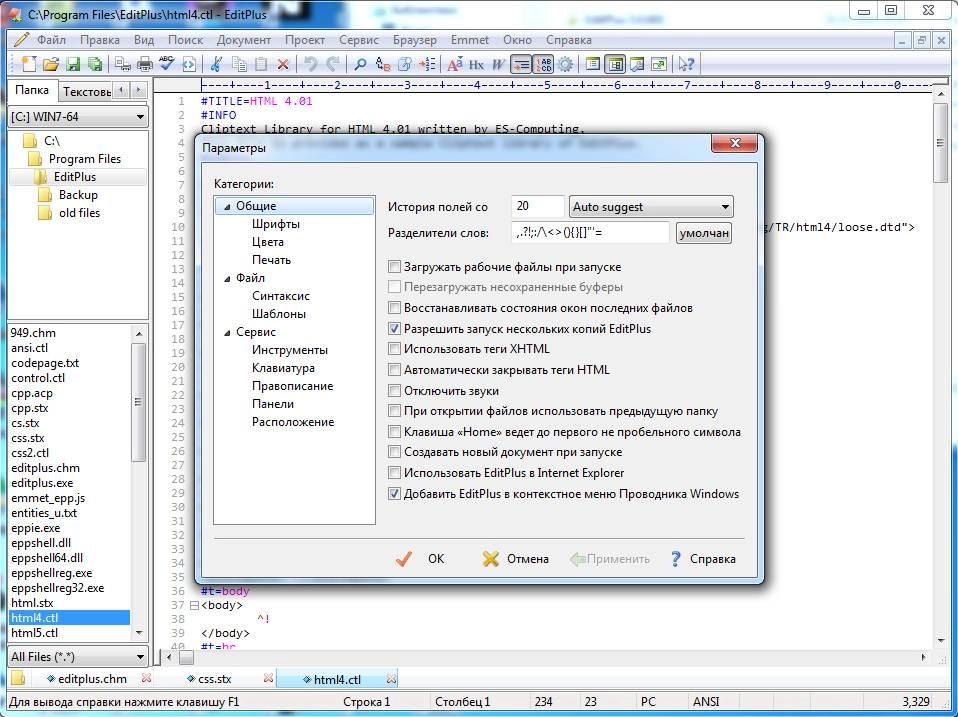Click the sidebar tabs left scroll arrow
This screenshot has height=717, width=958.
point(122,90)
